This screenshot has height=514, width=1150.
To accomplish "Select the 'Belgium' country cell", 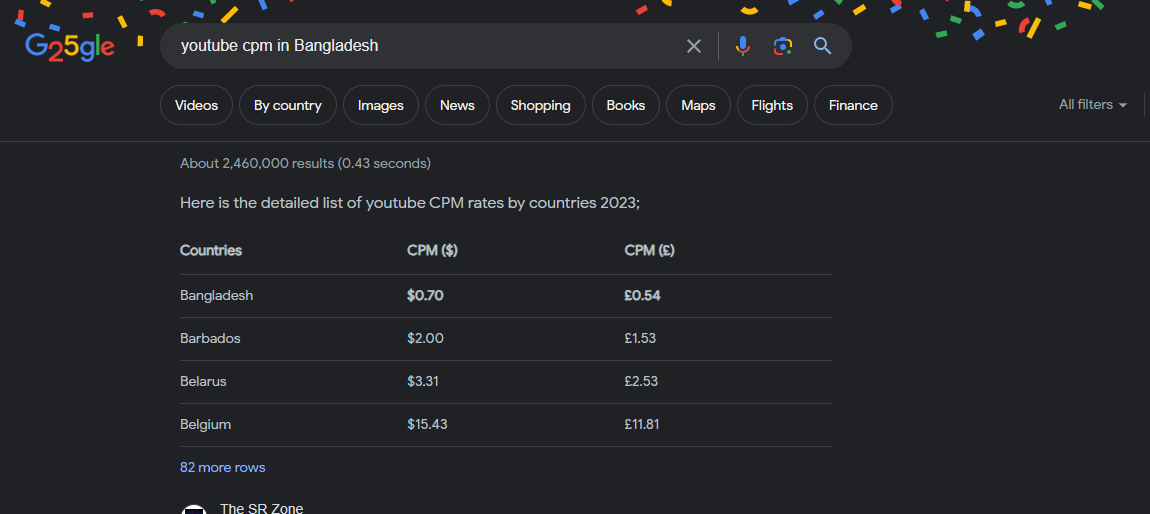I will [x=205, y=425].
